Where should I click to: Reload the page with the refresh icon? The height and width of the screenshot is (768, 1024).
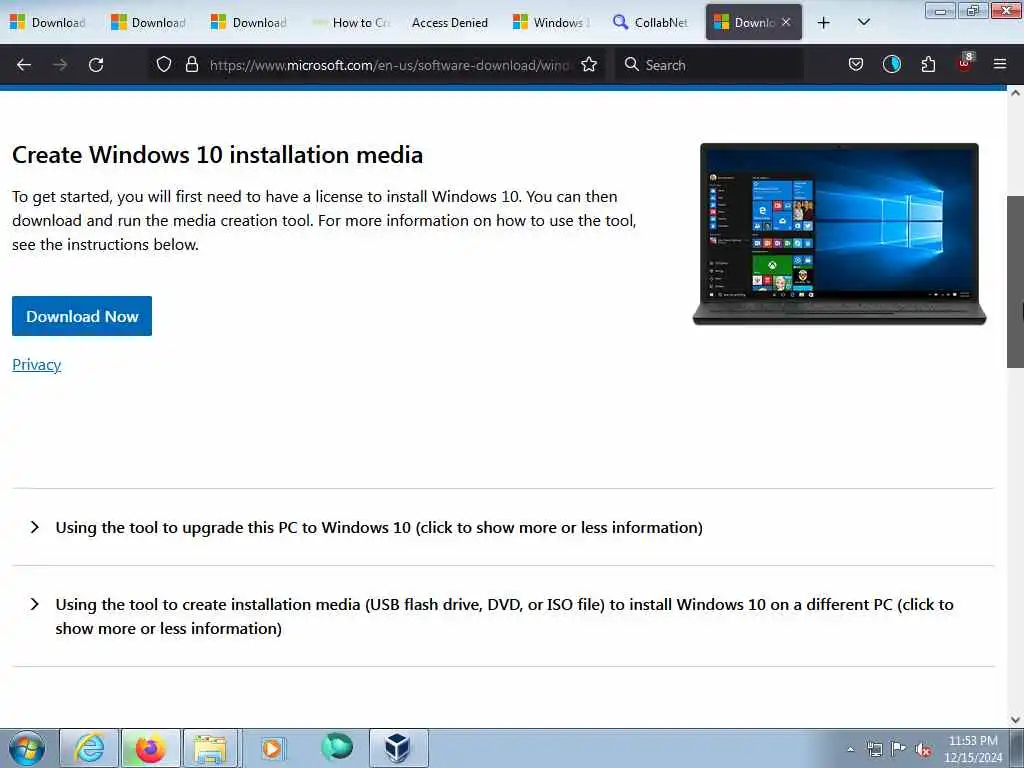pyautogui.click(x=96, y=65)
